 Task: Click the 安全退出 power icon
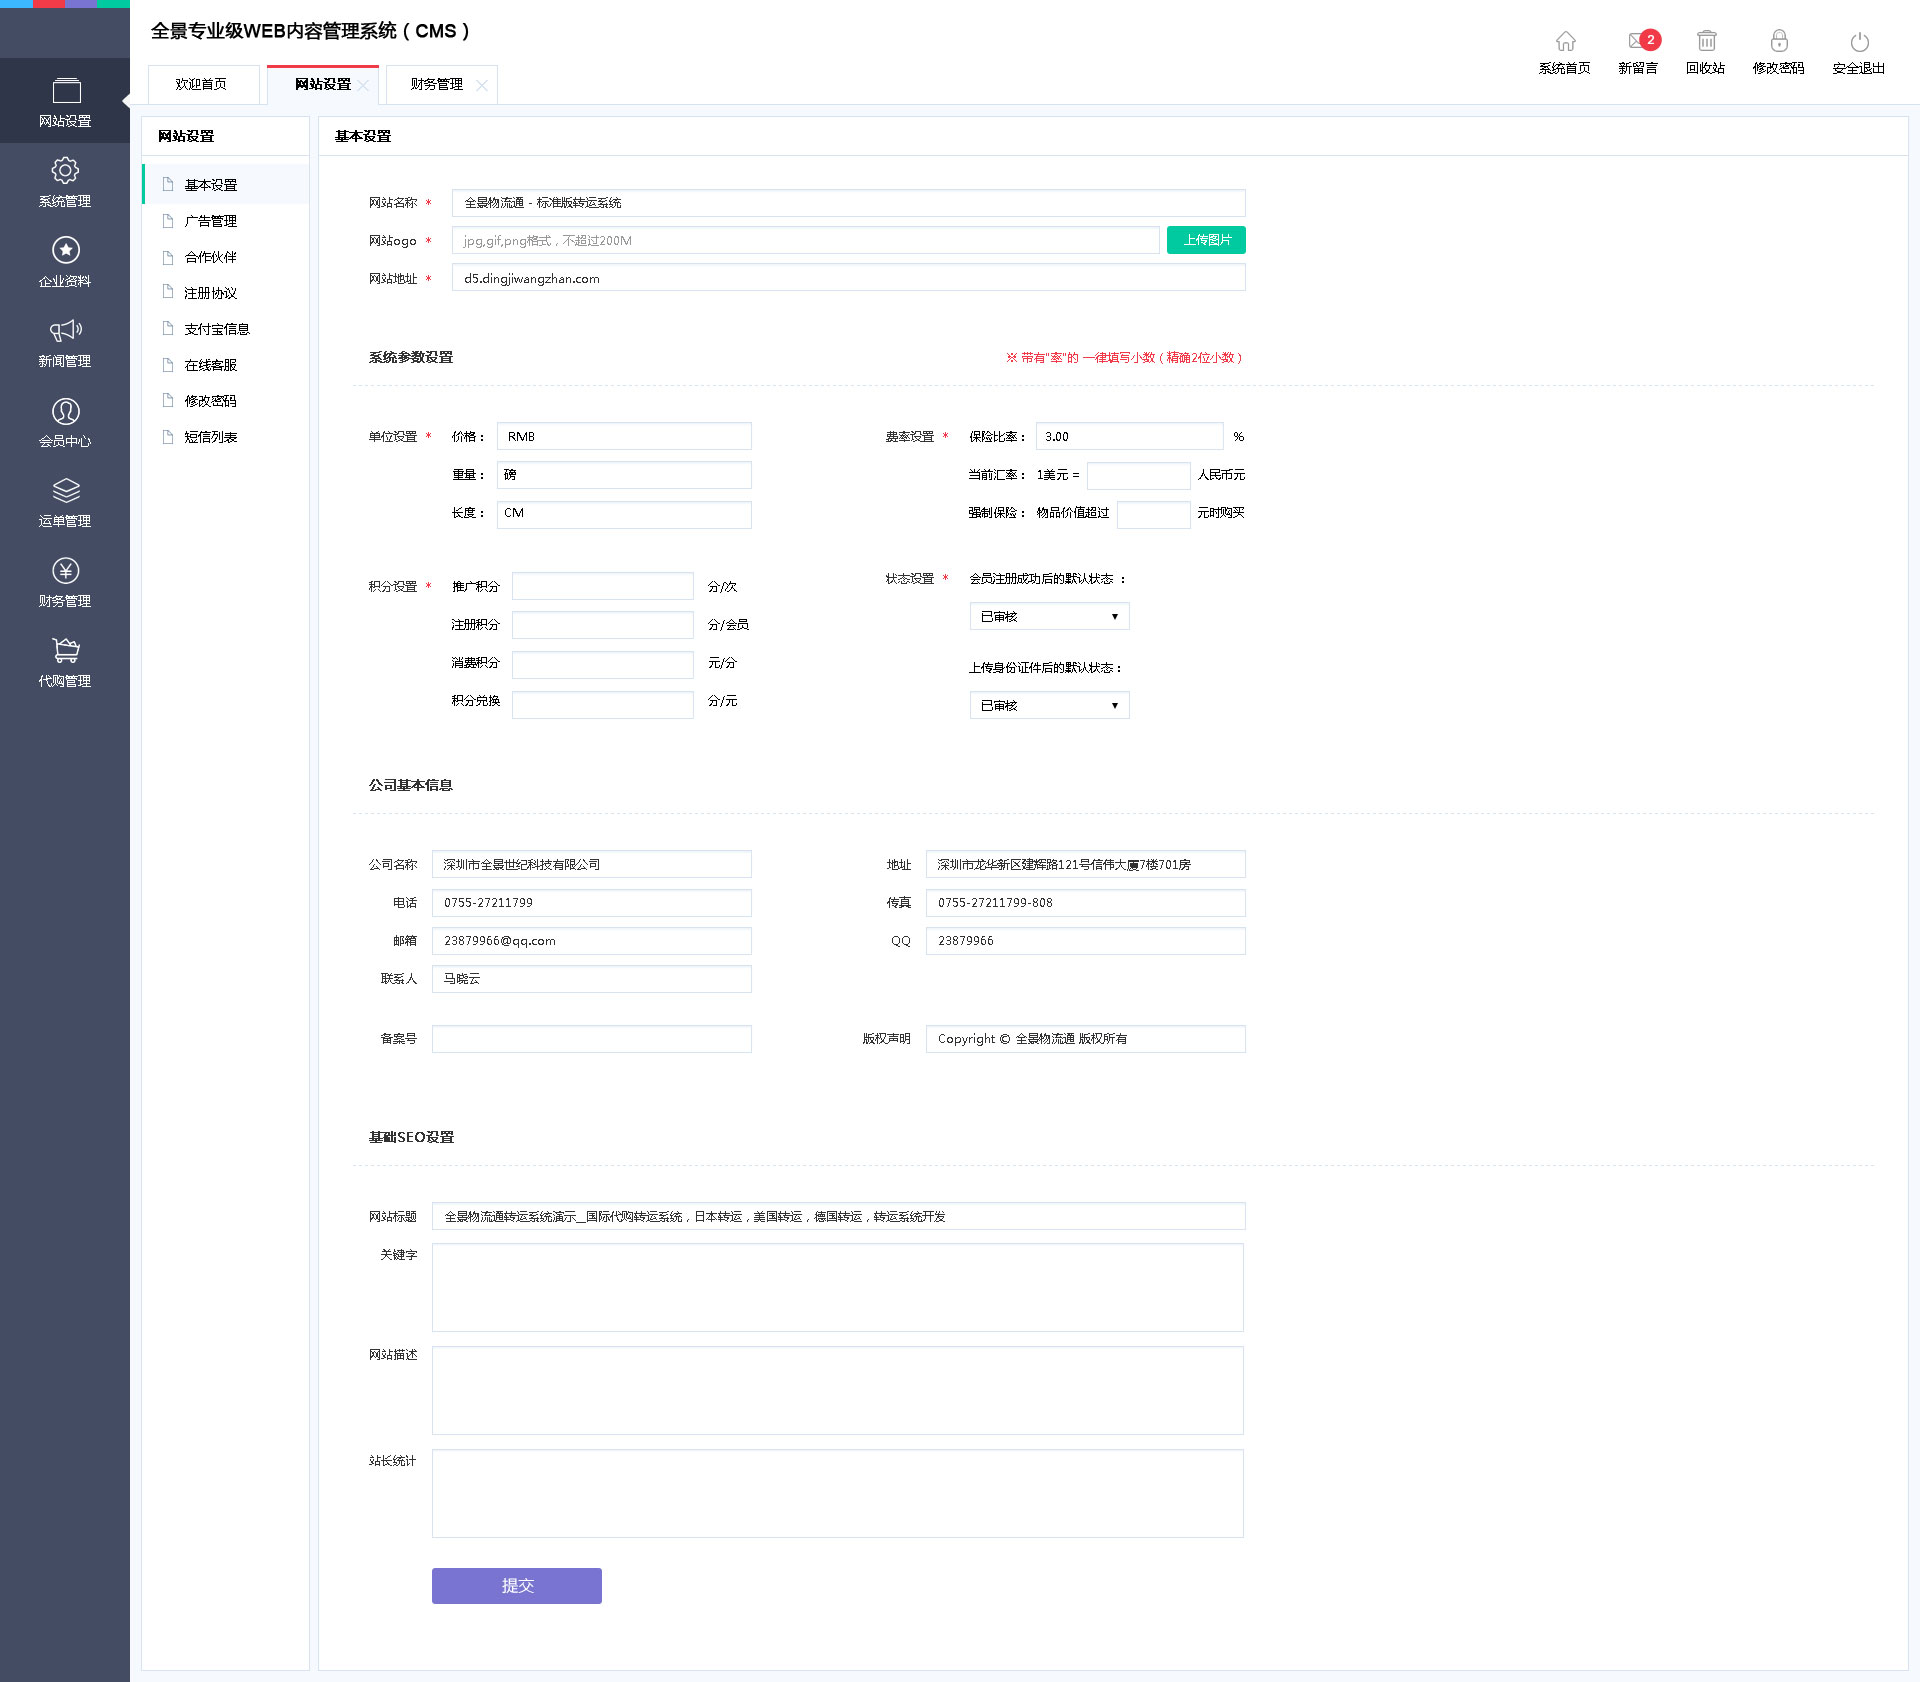(1859, 42)
